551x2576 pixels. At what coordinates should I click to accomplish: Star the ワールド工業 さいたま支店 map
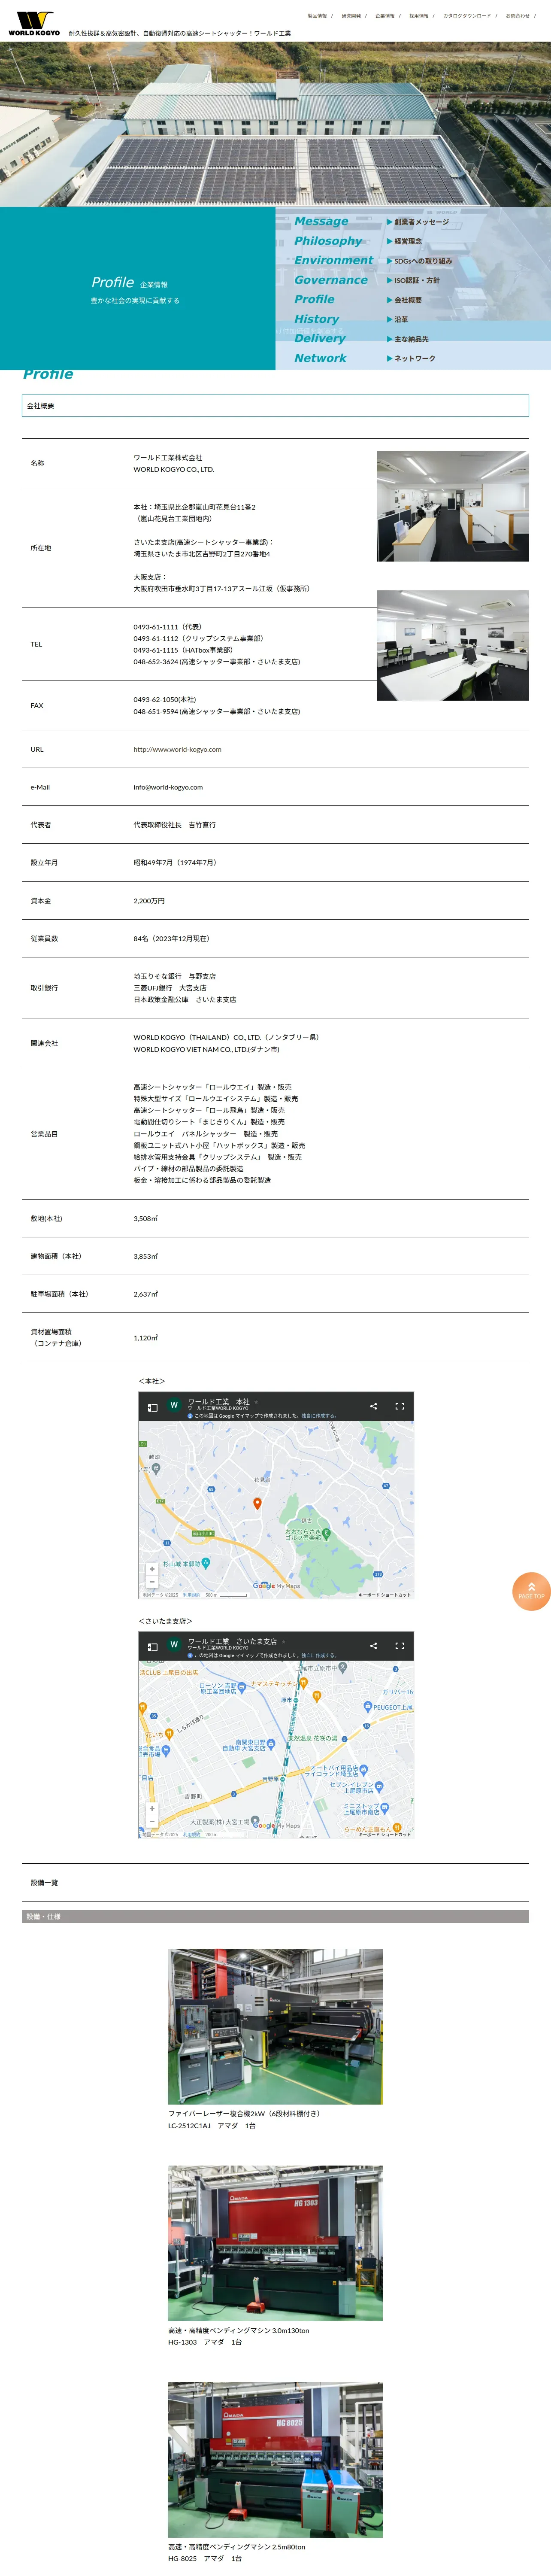point(284,1642)
